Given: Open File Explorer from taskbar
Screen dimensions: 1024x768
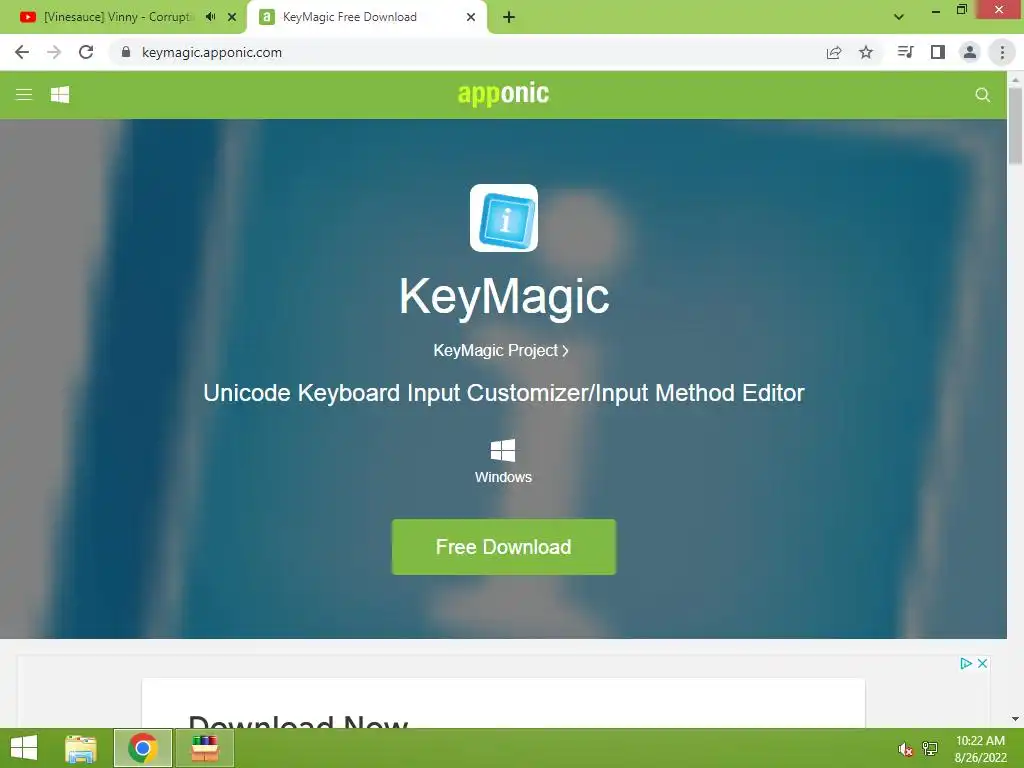Looking at the screenshot, I should (x=80, y=748).
